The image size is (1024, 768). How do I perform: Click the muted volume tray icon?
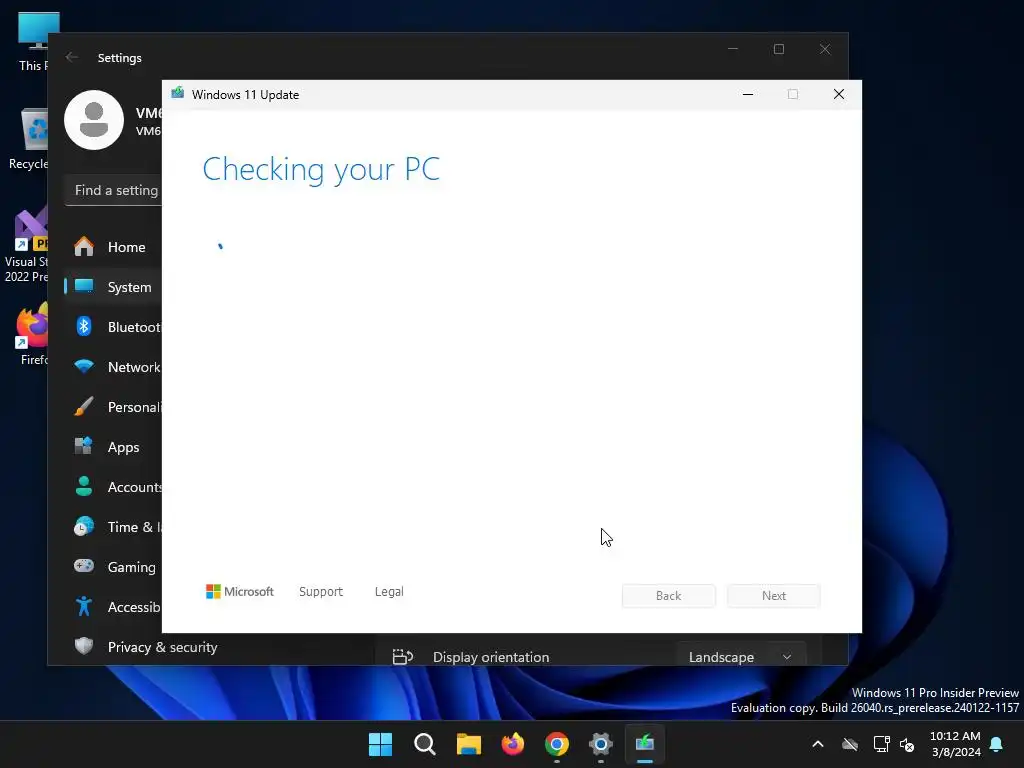click(907, 744)
